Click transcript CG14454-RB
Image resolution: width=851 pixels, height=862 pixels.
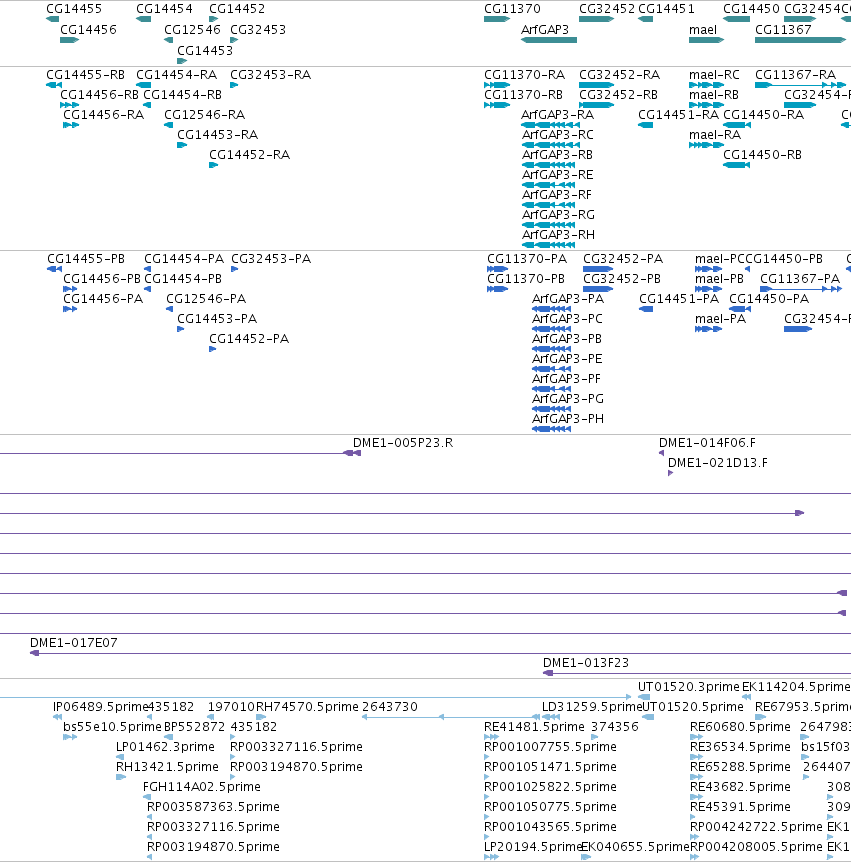(147, 105)
